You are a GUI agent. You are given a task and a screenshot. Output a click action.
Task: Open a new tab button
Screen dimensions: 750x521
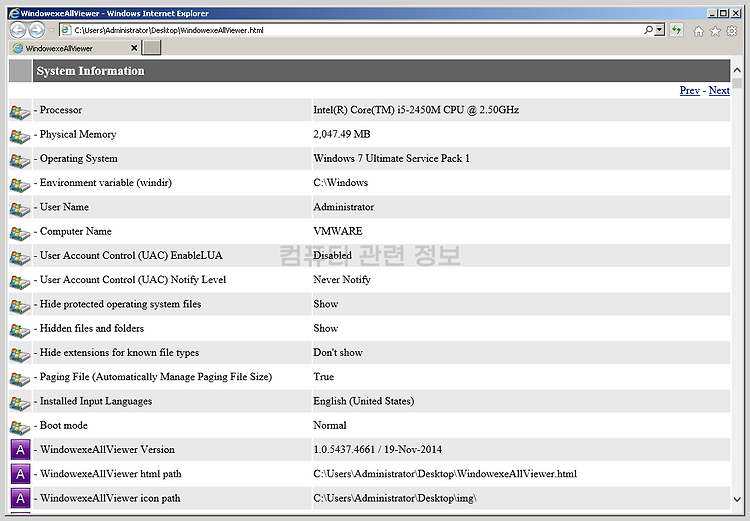(x=152, y=48)
